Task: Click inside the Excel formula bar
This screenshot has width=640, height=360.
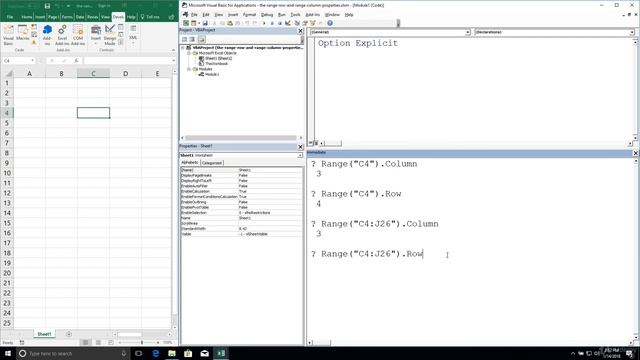Action: (x=127, y=60)
